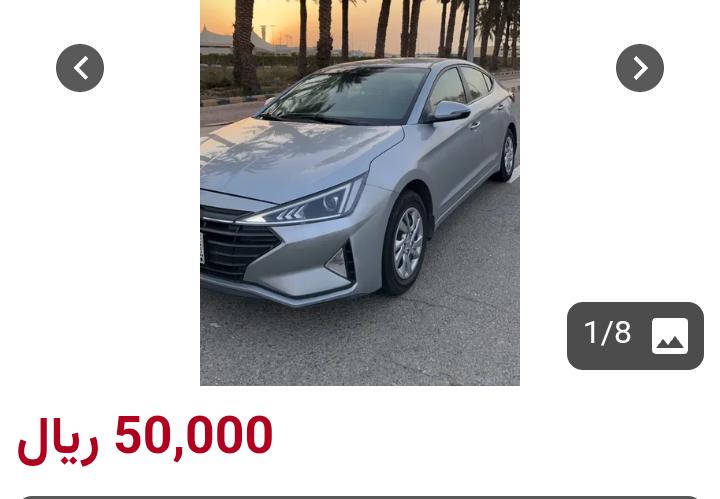Viewport: 720px width, 499px height.
Task: Open the silver car photo fullscreen
Action: 360,192
